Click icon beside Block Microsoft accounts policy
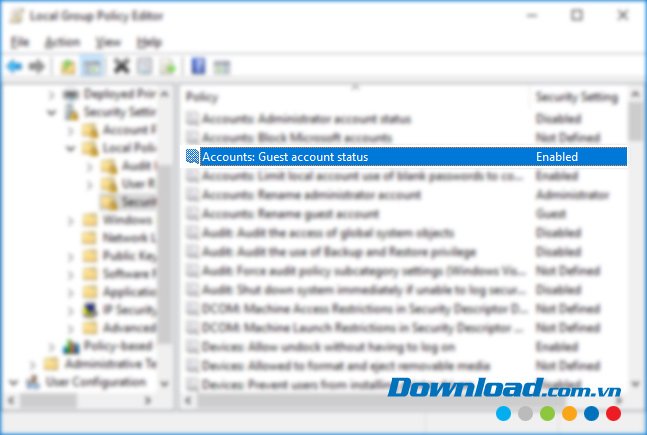 pos(192,137)
